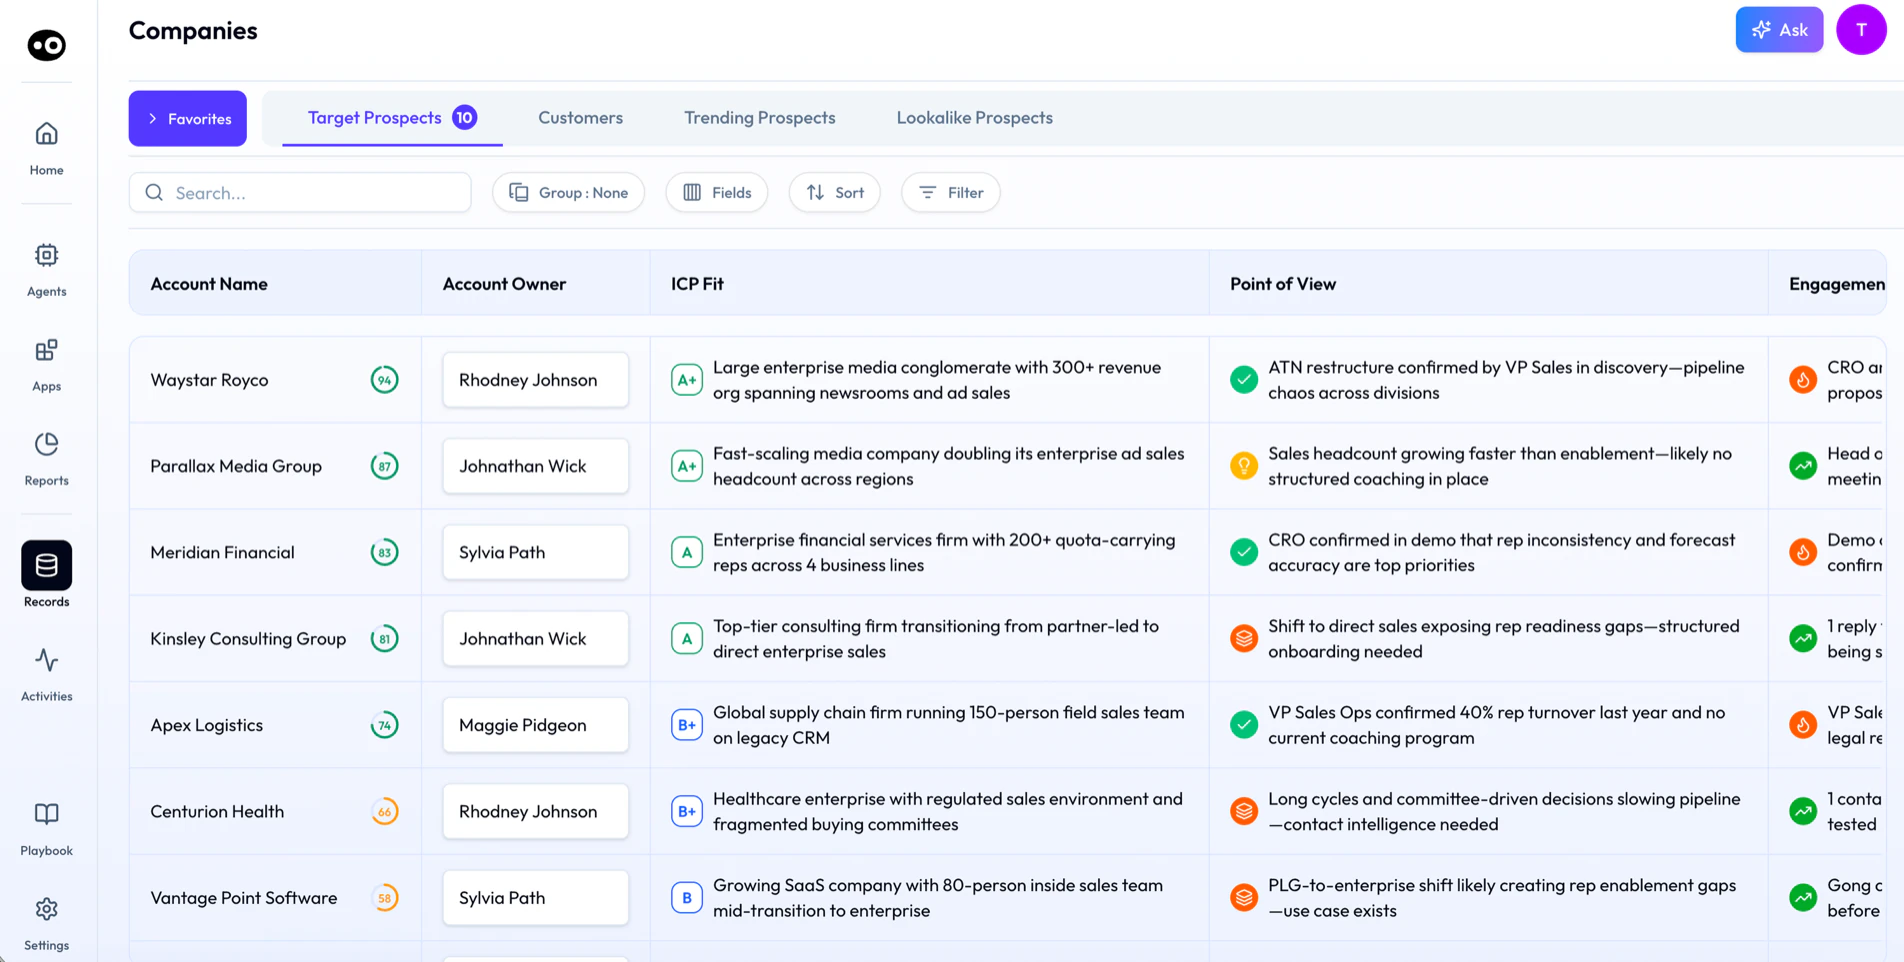This screenshot has height=962, width=1904.
Task: Go to Apps in the sidebar
Action: click(46, 365)
